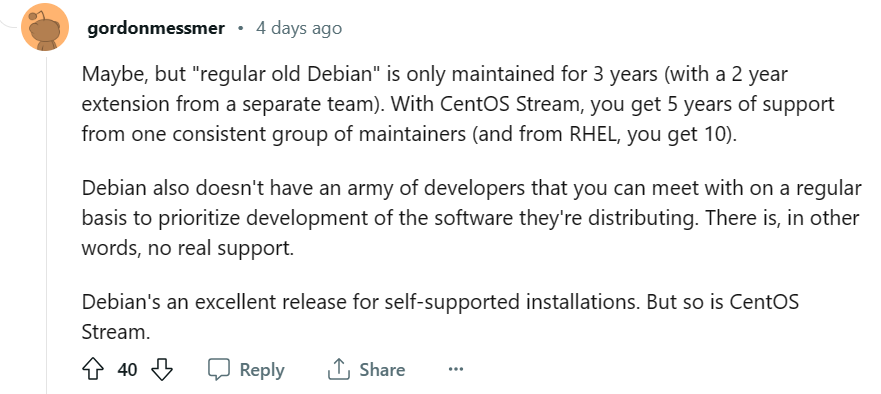
Task: Click the Reply text label
Action: tap(262, 370)
